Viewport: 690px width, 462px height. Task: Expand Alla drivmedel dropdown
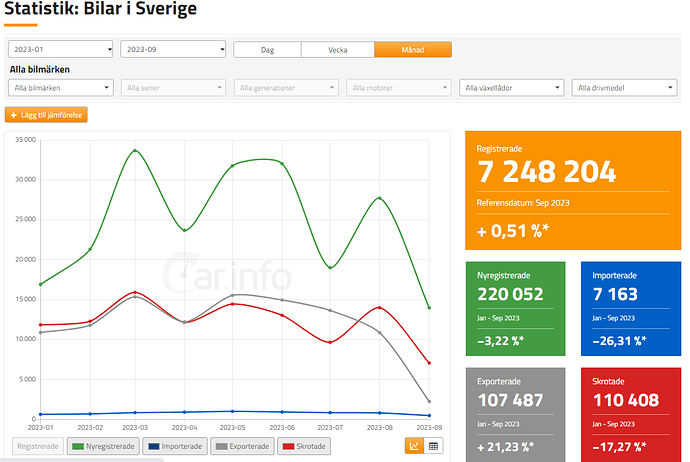point(624,88)
